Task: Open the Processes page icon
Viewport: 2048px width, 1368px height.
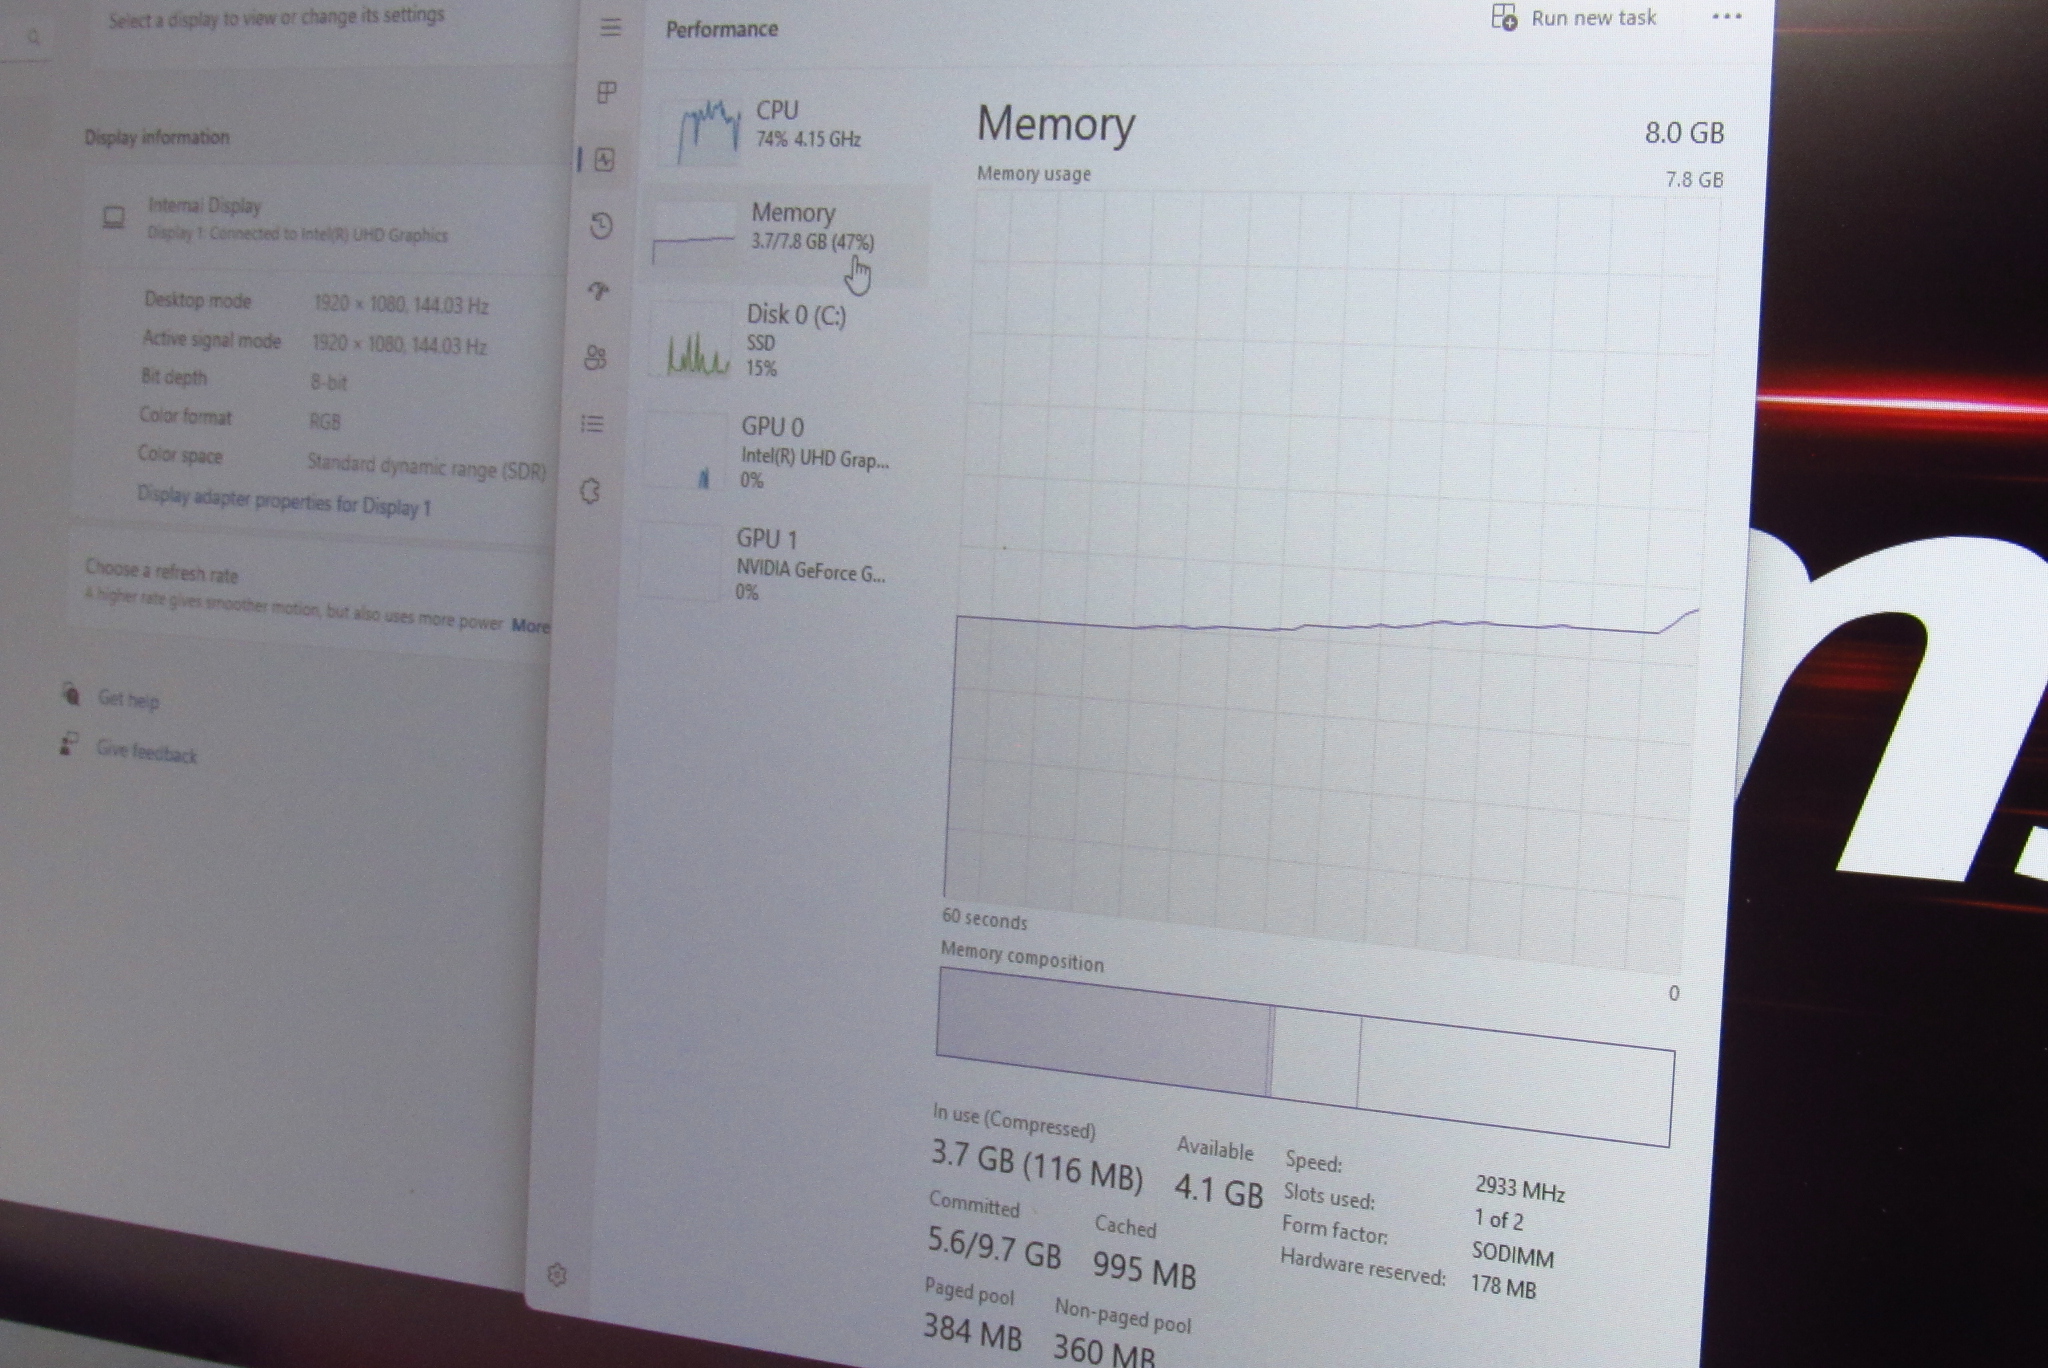Action: (606, 93)
